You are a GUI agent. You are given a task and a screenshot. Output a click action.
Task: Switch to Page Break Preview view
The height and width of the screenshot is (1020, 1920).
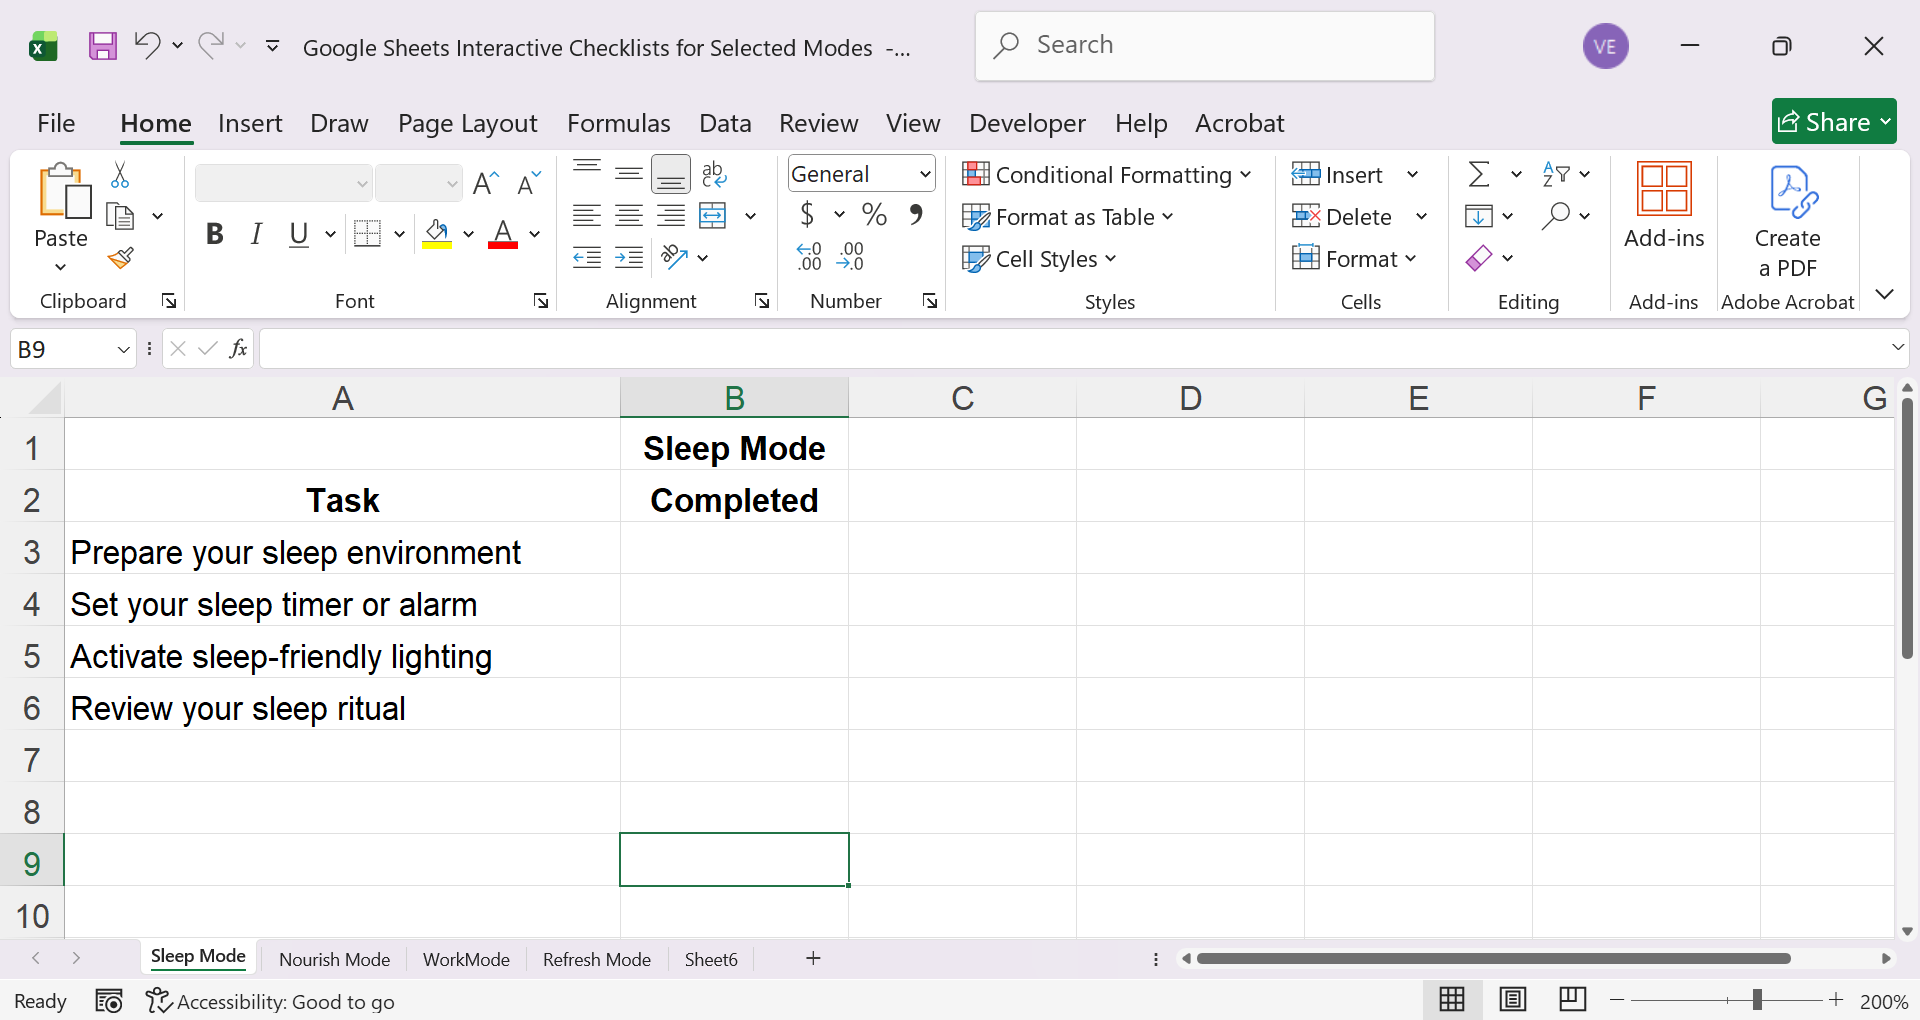(1572, 1000)
